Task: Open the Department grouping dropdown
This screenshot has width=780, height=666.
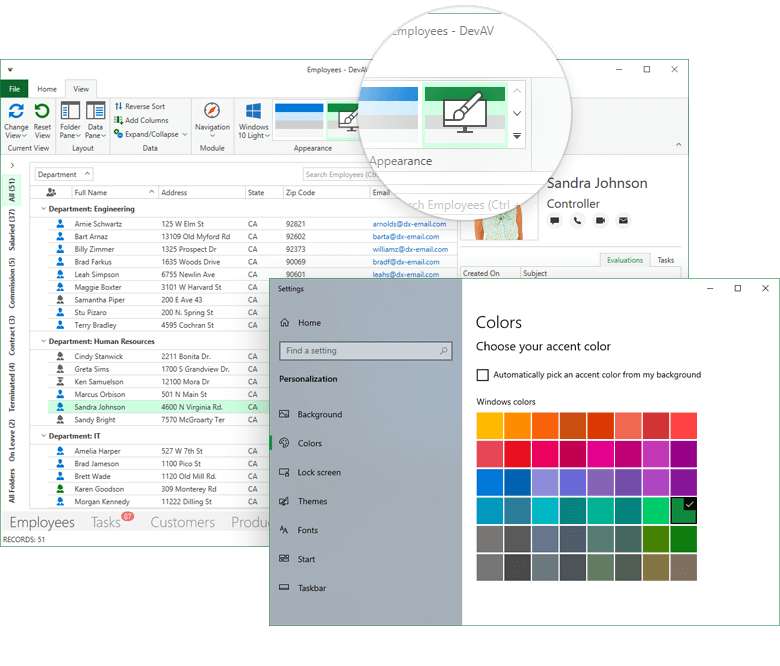Action: tap(64, 175)
